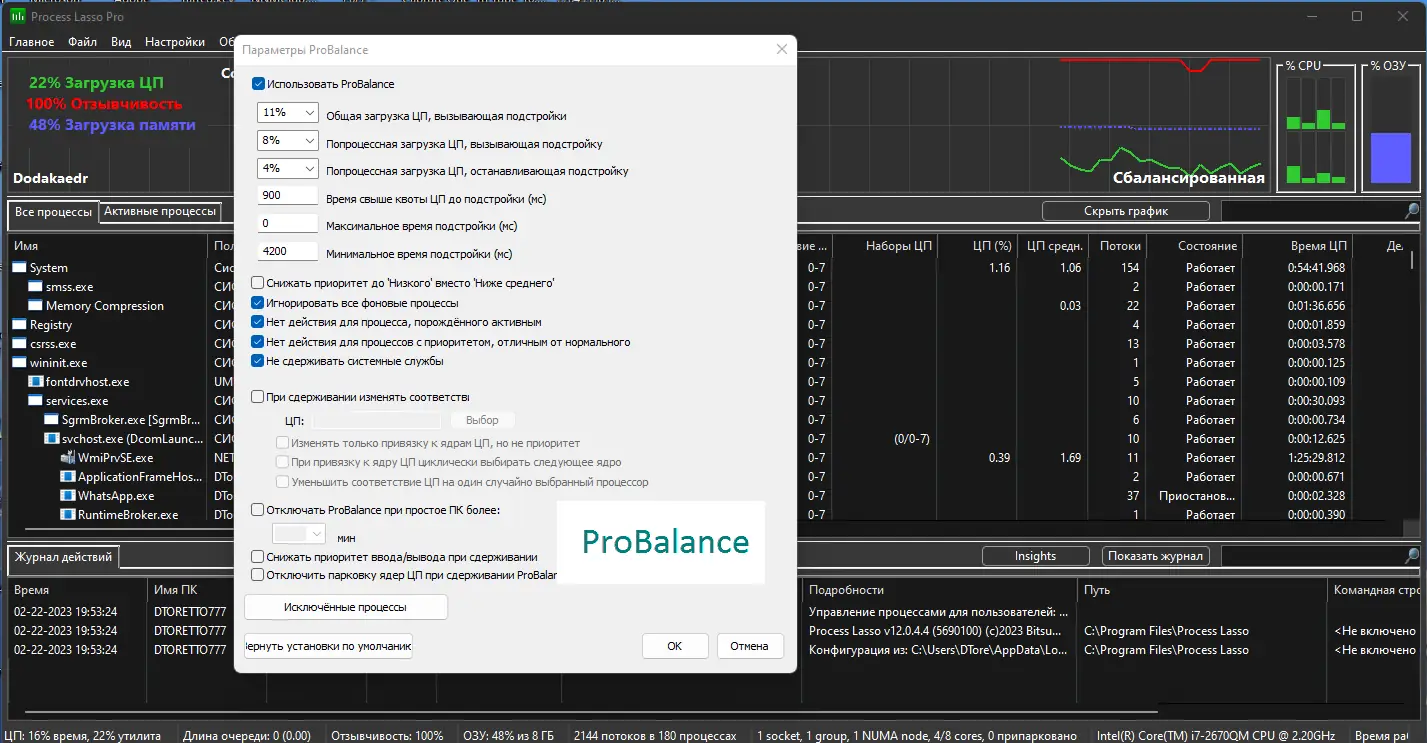Viewport: 1427px width, 743px height.
Task: Click the Insights button
Action: [1035, 556]
